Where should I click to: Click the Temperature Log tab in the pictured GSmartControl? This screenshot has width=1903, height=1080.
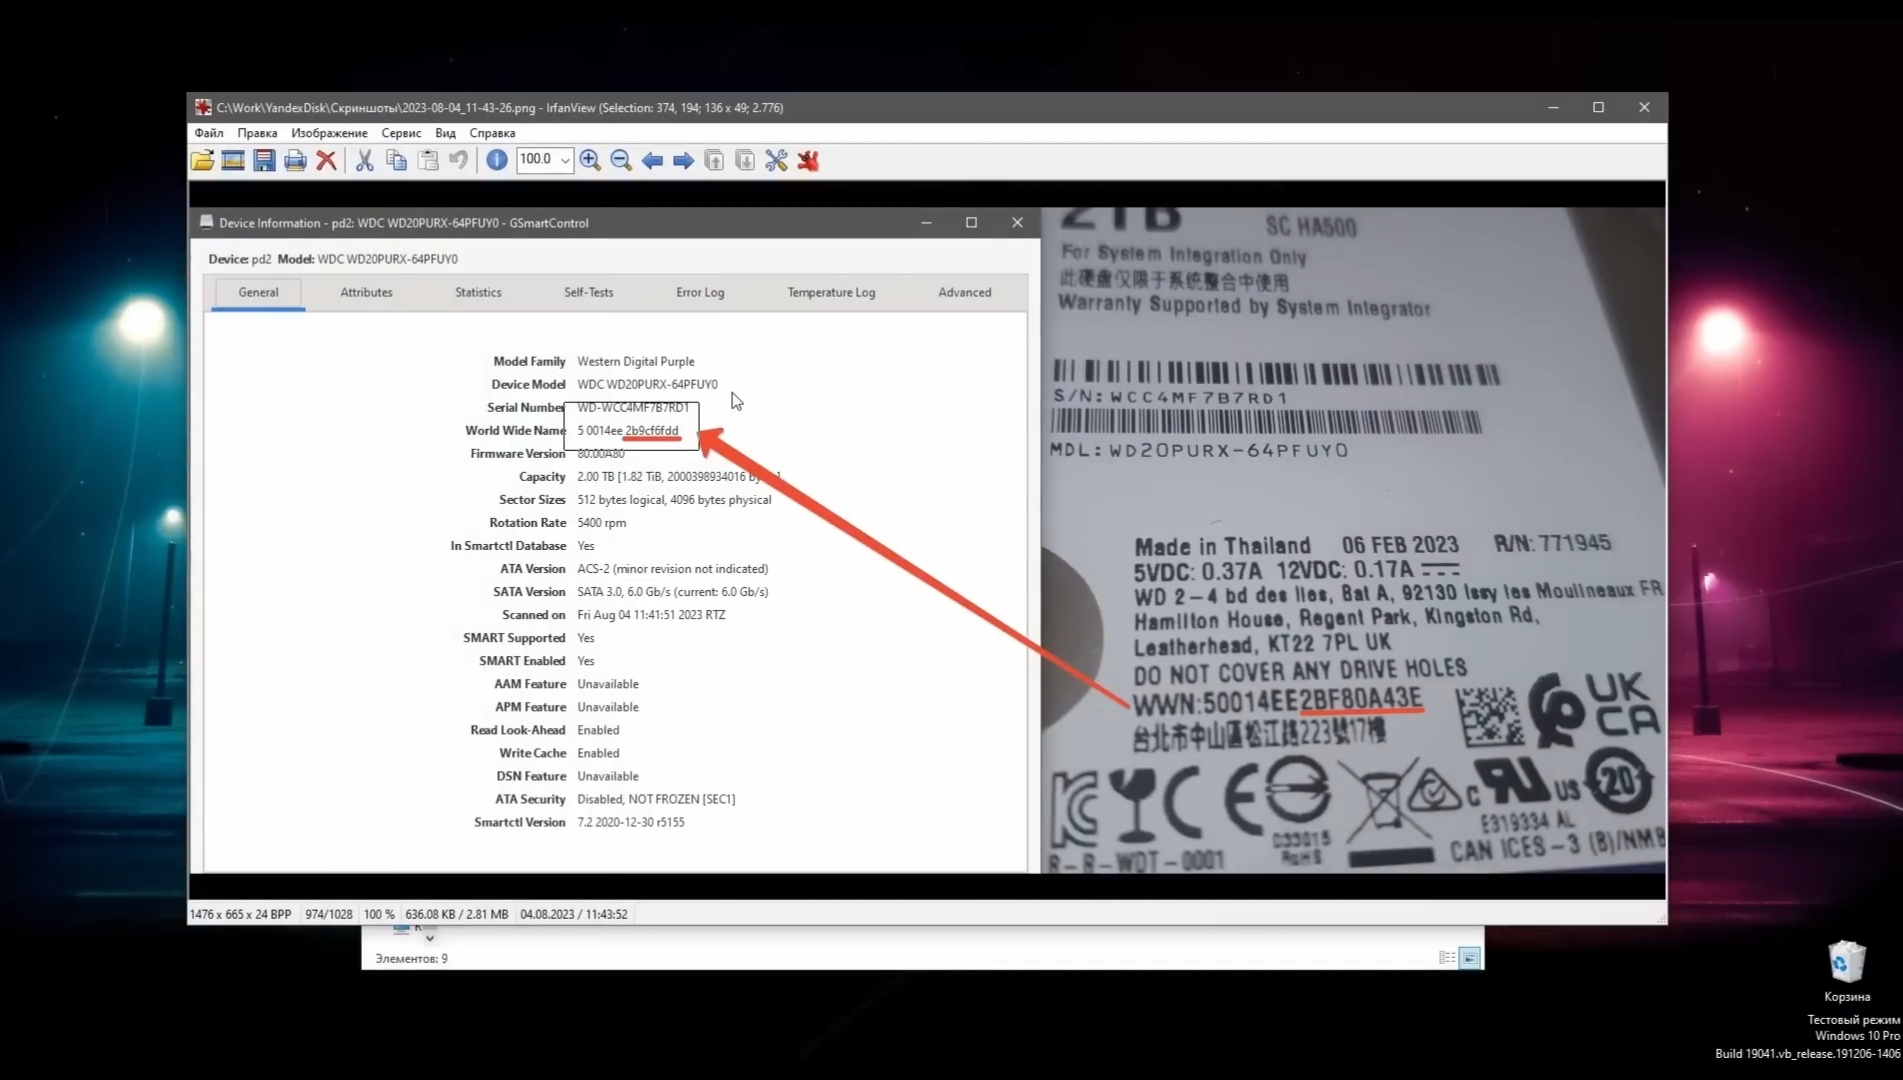tap(831, 292)
